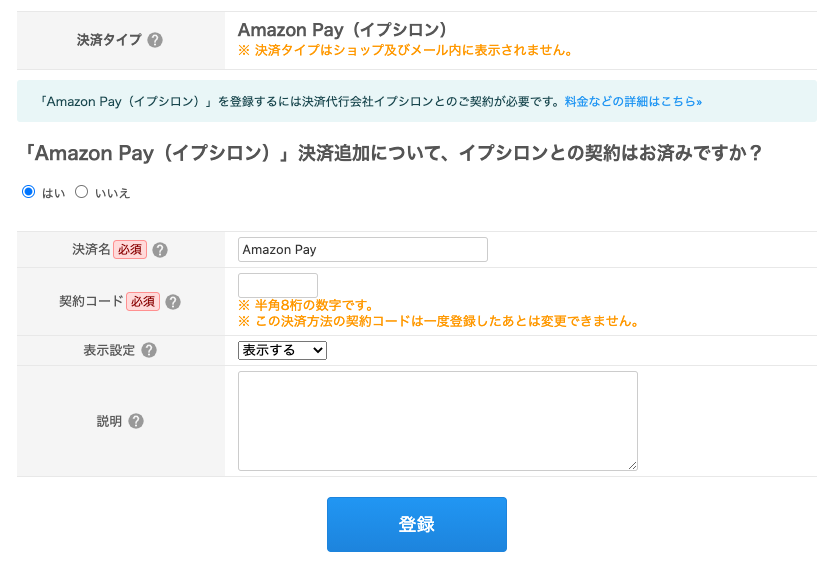Click the arrow on 表示設定 select box
This screenshot has height=566, width=832.
coord(318,350)
